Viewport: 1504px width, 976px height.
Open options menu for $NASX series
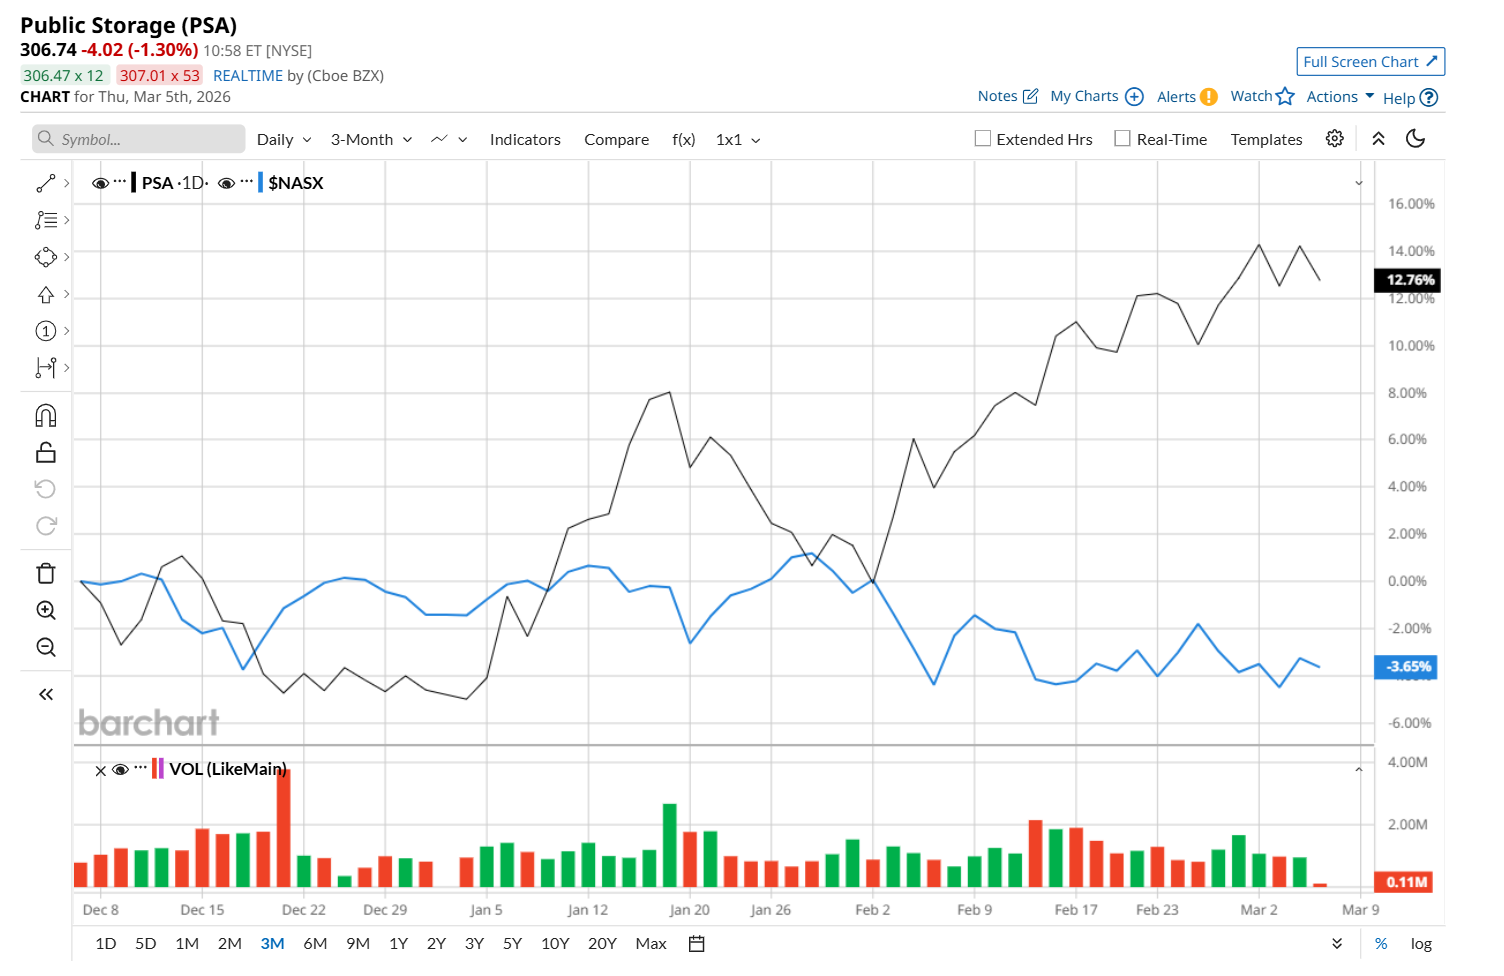click(246, 182)
